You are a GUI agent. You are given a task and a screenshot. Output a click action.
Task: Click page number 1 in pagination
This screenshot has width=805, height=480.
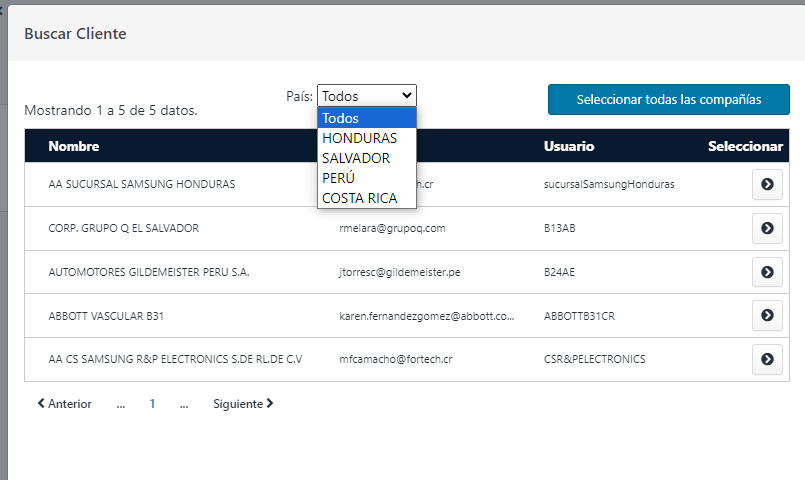pos(152,404)
